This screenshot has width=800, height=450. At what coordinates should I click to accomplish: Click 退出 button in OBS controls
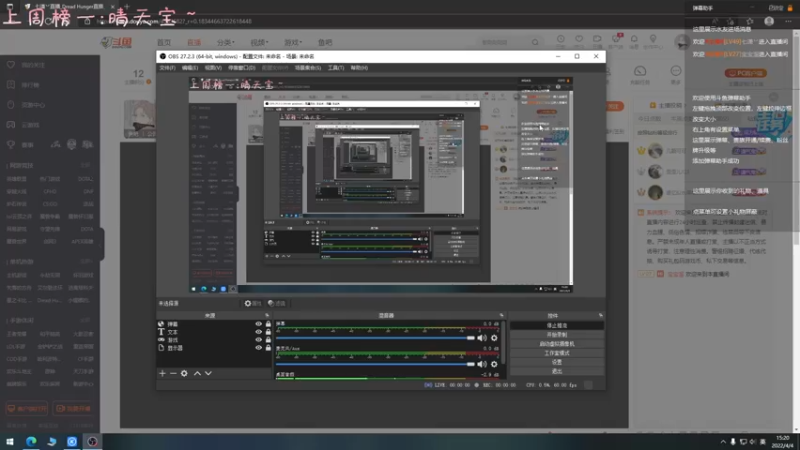pyautogui.click(x=557, y=371)
